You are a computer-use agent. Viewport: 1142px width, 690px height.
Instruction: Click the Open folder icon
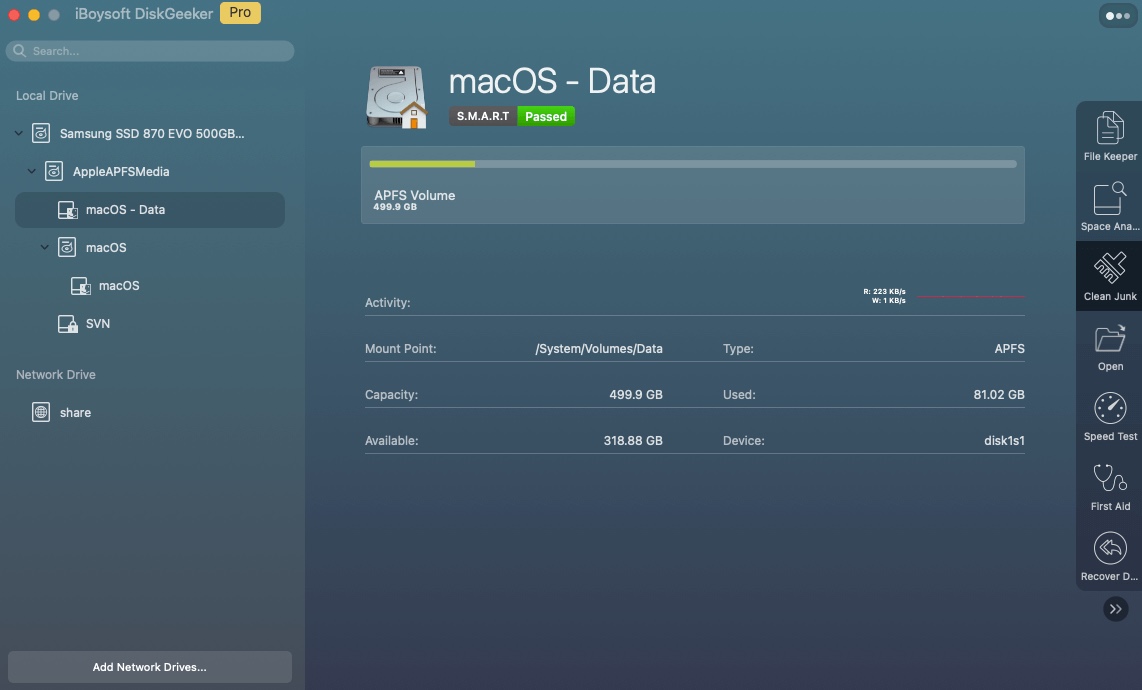[x=1110, y=346]
